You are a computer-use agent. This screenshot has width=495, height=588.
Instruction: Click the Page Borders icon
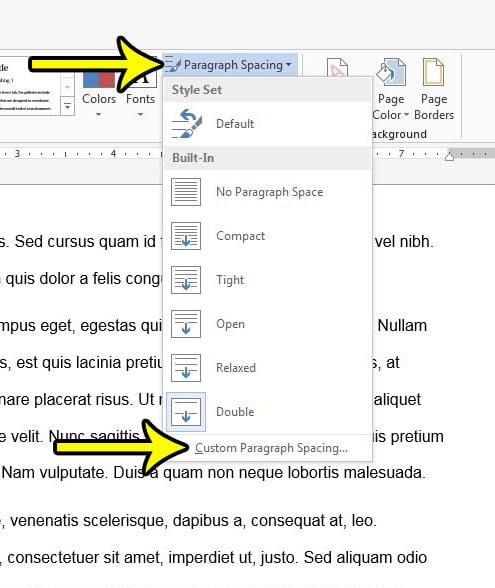[434, 72]
